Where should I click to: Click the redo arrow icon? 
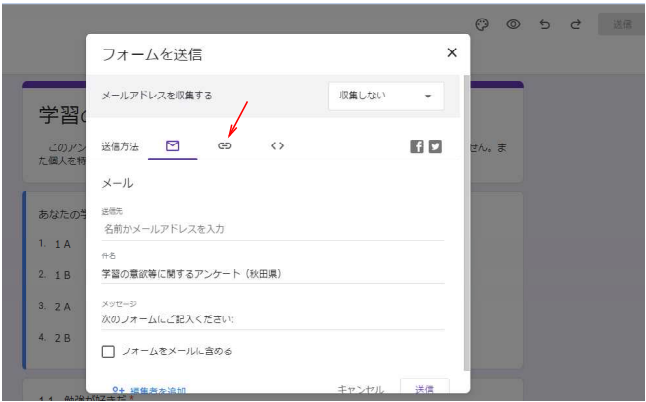576,25
